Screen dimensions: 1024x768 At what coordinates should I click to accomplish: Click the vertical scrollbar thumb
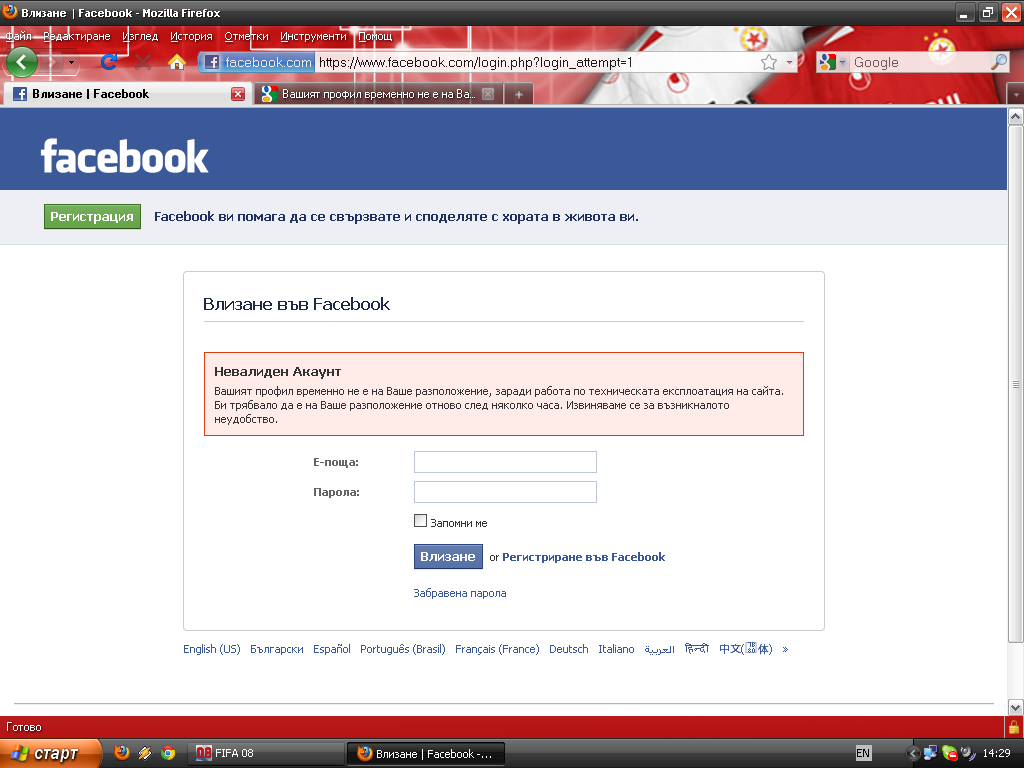tap(1016, 384)
